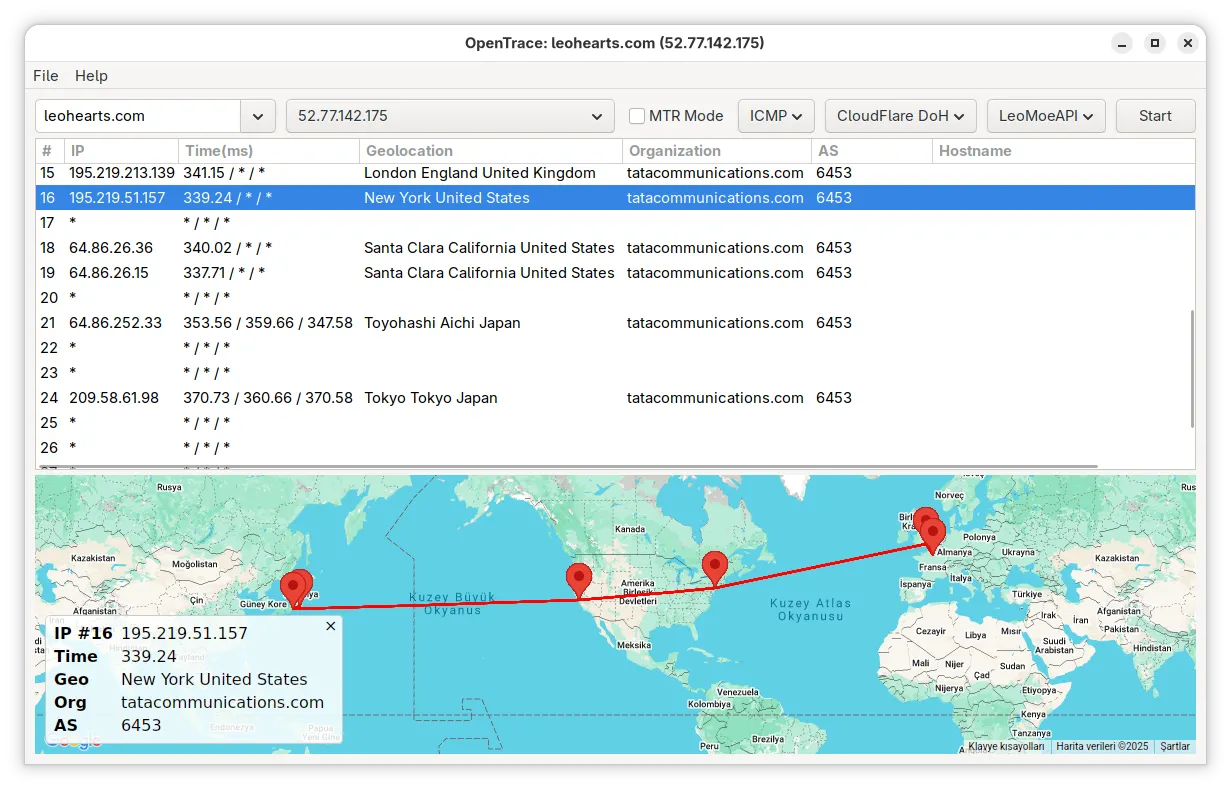Open the File menu
This screenshot has height=789, width=1231.
pyautogui.click(x=46, y=76)
